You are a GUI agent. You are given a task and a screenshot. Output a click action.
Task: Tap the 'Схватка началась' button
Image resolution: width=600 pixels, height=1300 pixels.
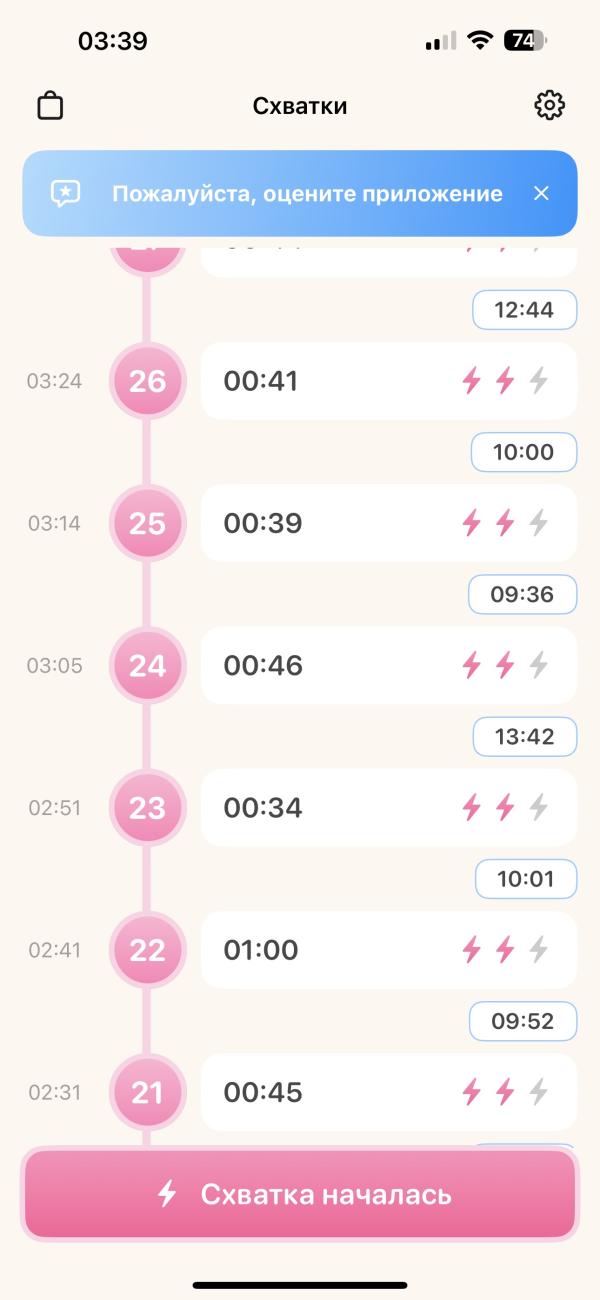pyautogui.click(x=300, y=1194)
